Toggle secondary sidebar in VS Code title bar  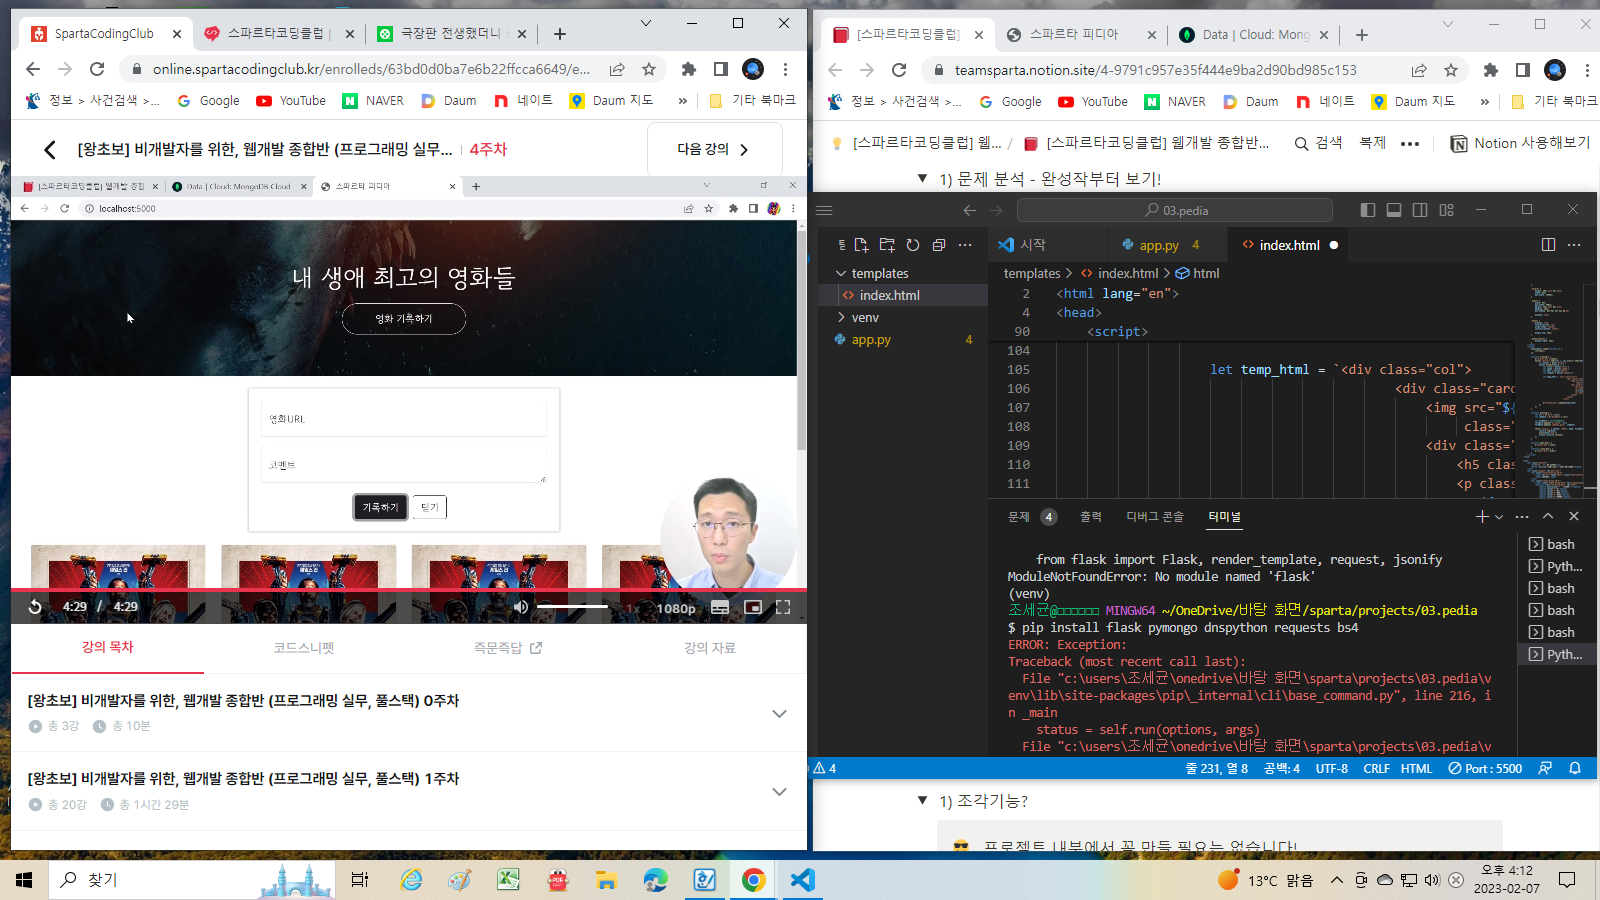(x=1420, y=210)
